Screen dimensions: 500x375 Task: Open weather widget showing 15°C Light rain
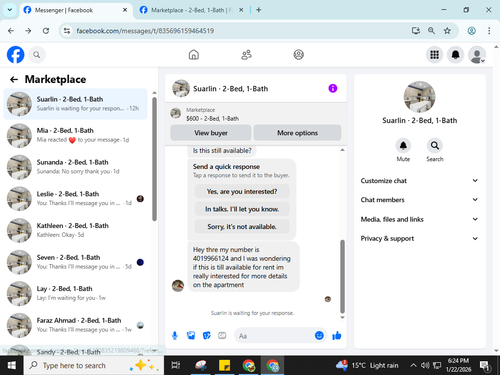[x=367, y=365]
